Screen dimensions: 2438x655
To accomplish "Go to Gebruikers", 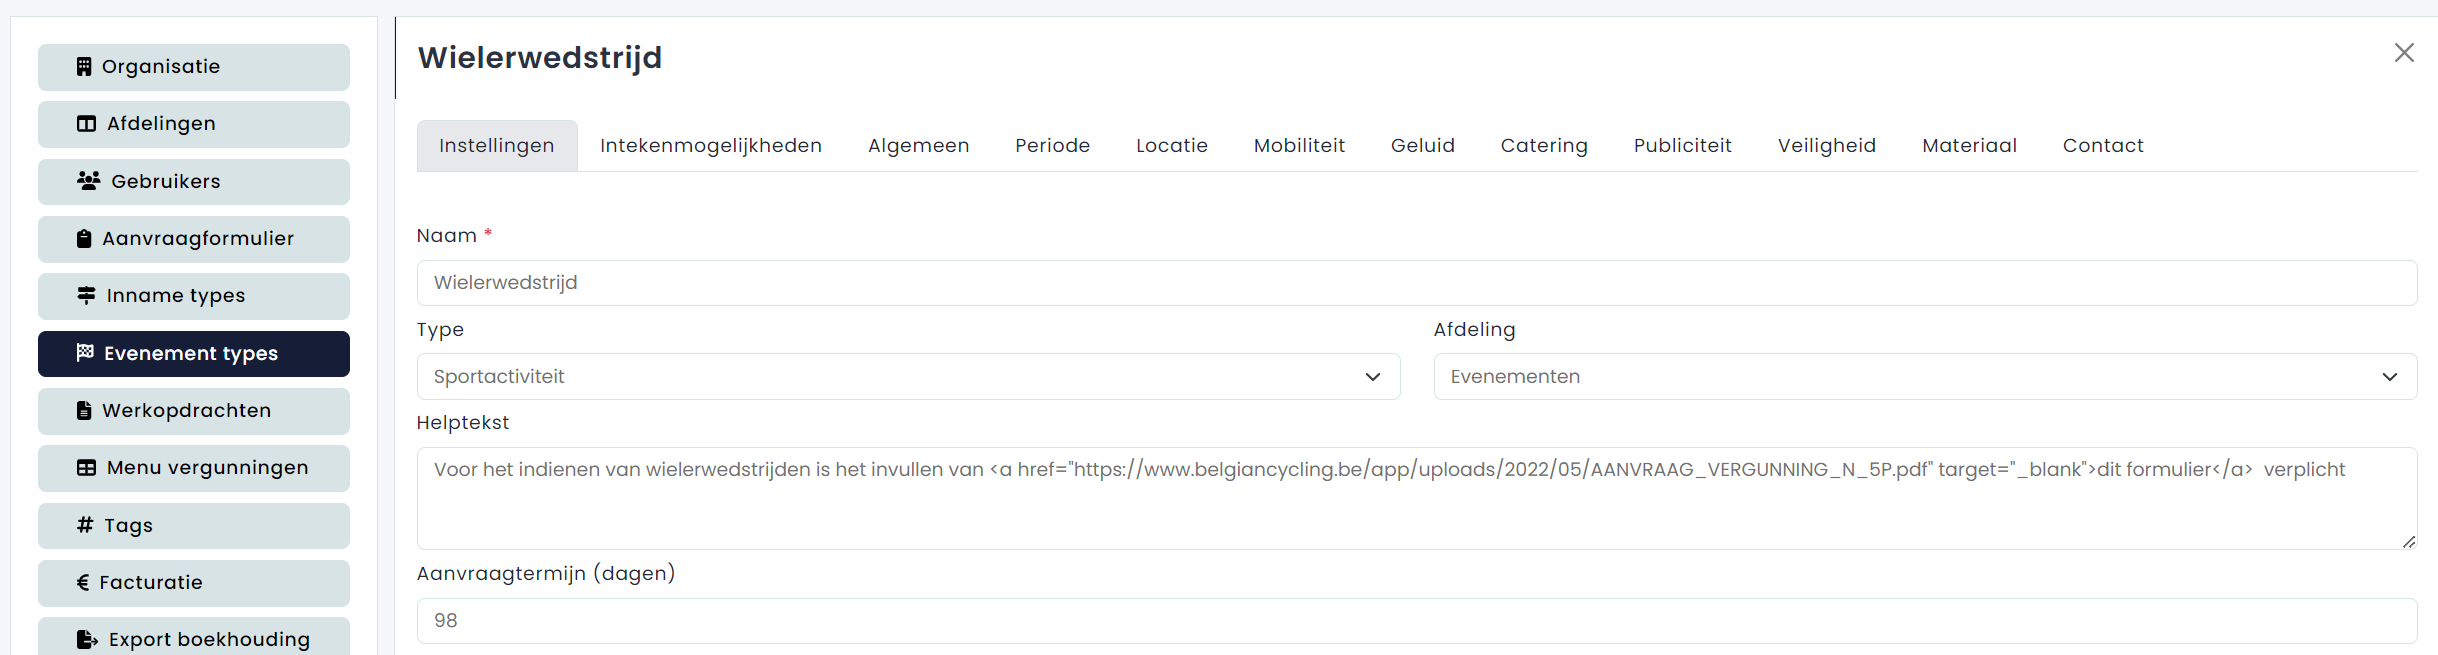I will (194, 181).
